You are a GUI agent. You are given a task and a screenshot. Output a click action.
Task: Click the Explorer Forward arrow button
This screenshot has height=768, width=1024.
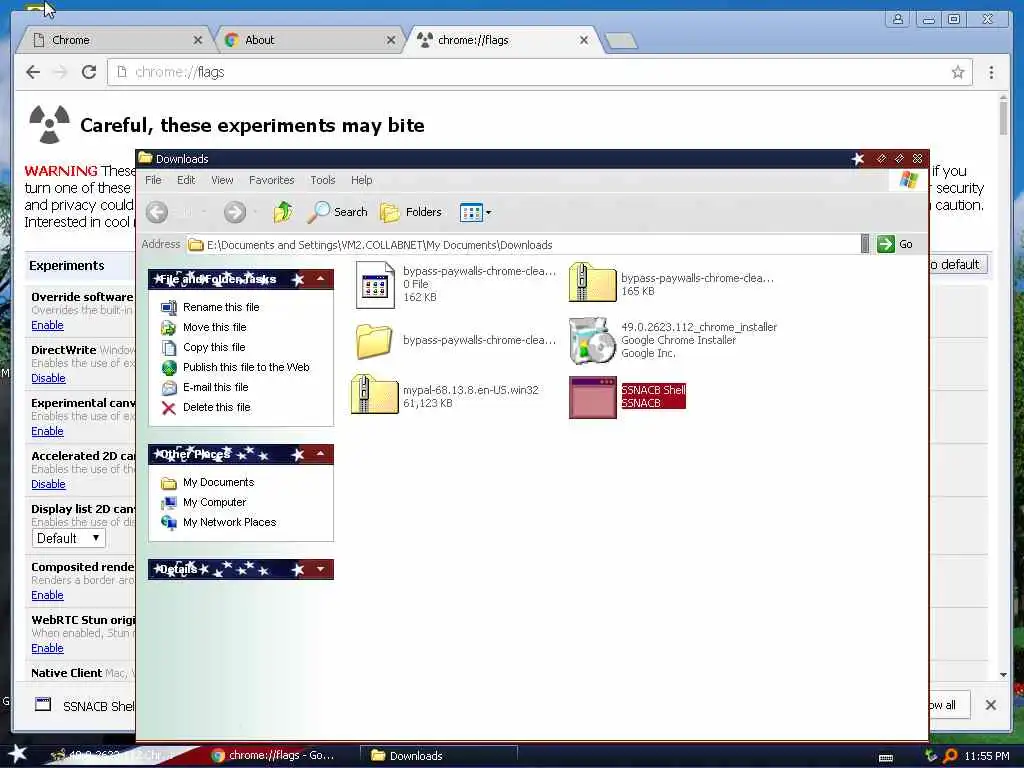234,212
